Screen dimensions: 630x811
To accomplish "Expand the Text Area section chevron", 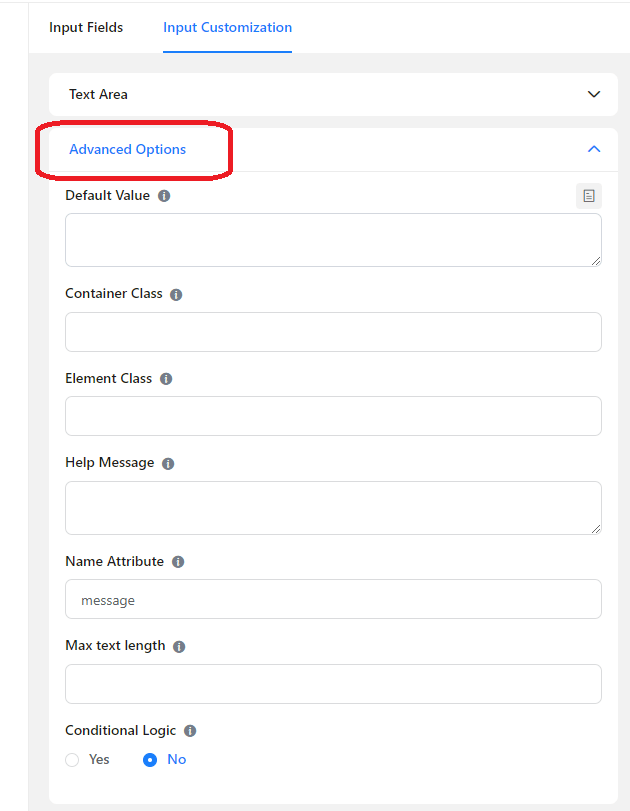I will (594, 94).
